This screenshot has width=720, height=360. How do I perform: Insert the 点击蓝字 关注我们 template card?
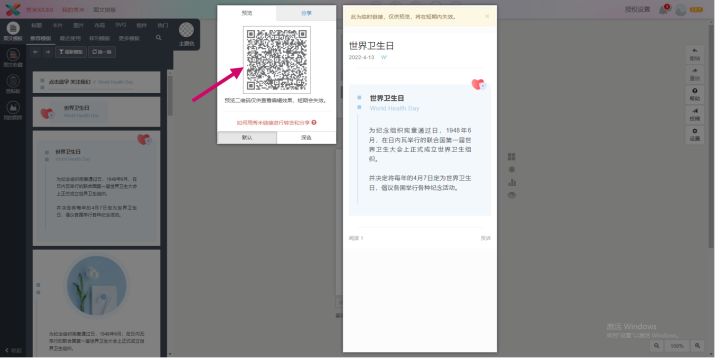coord(96,82)
